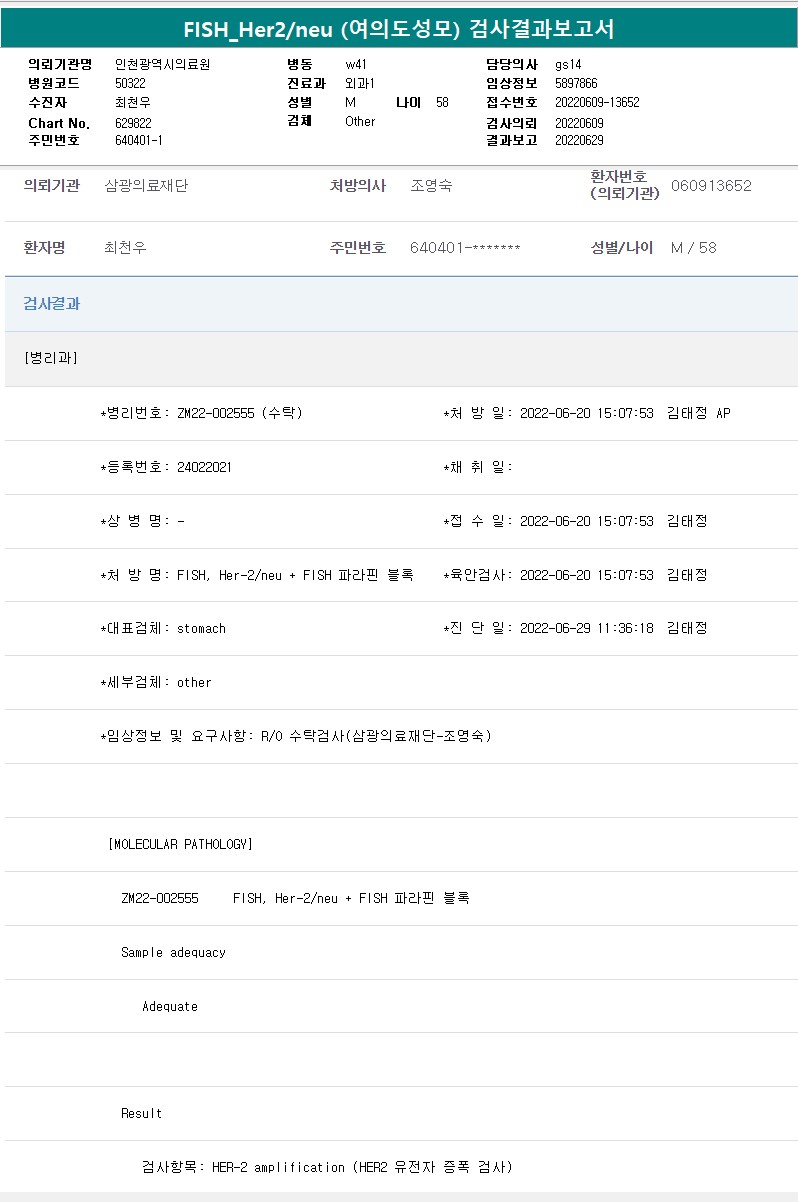This screenshot has width=798, height=1202.
Task: Select the 성별 value M in header
Action: [x=350, y=102]
